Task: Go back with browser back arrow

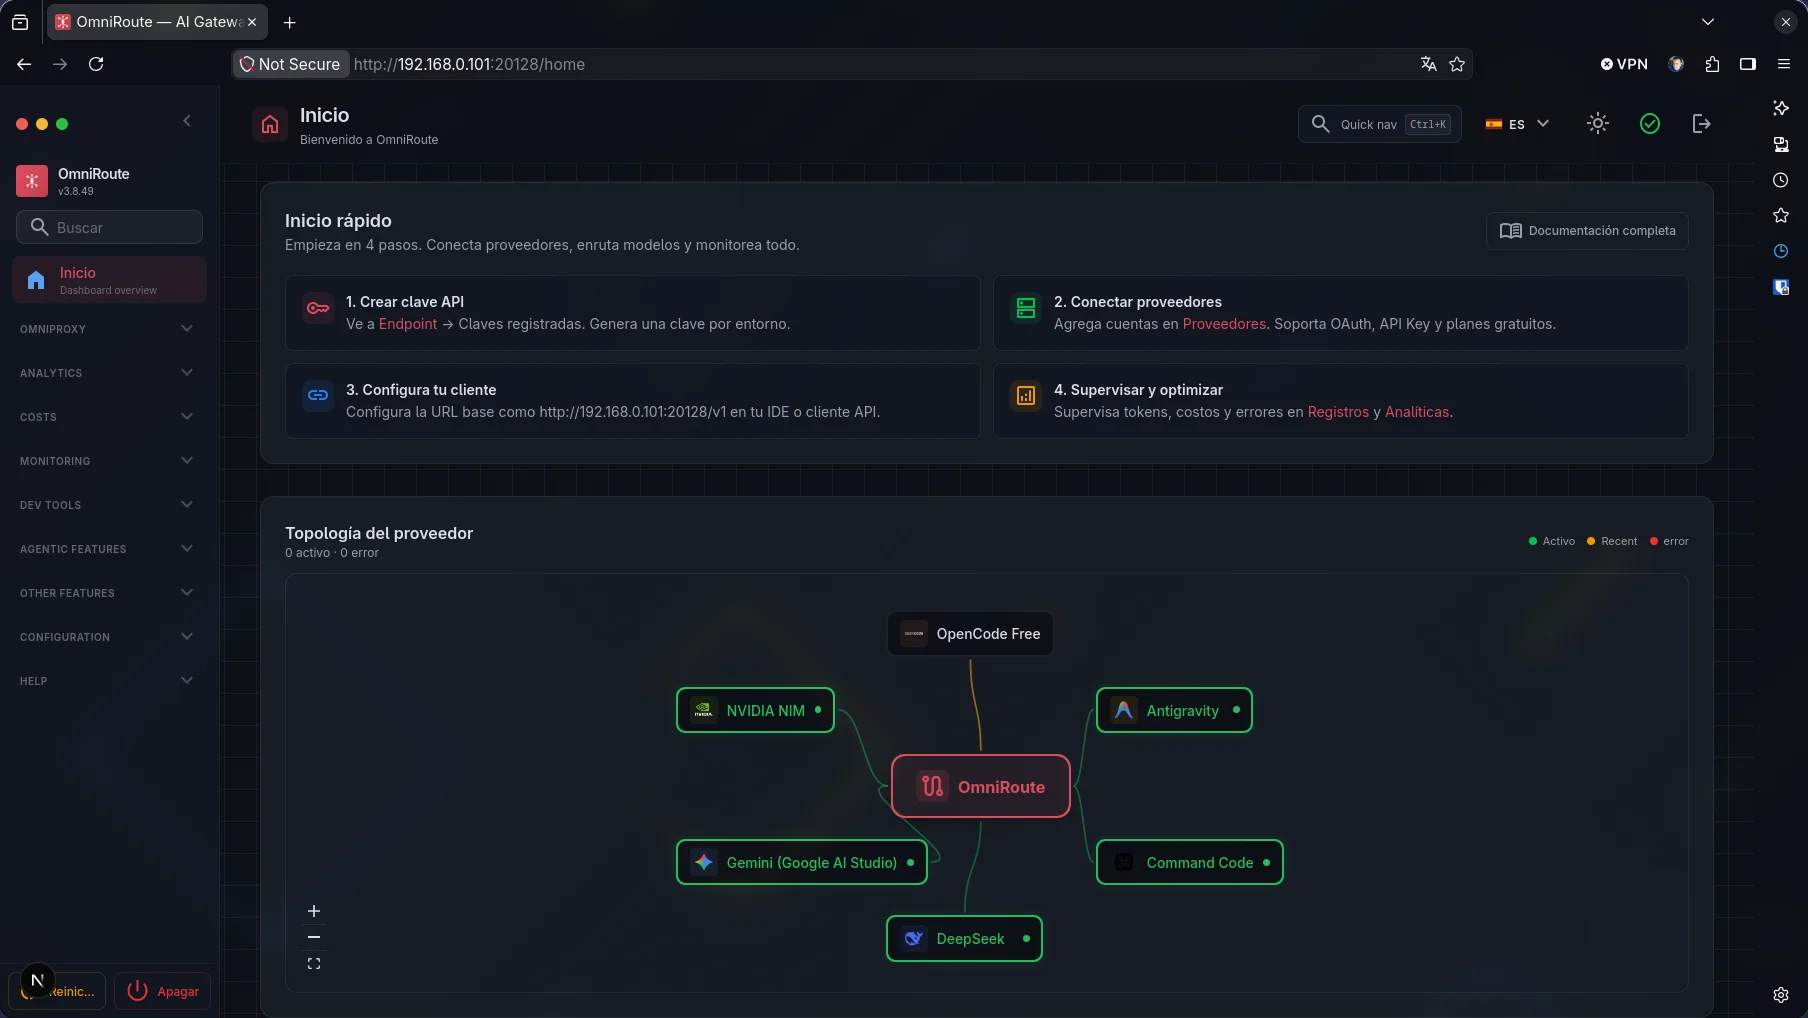Action: point(24,64)
